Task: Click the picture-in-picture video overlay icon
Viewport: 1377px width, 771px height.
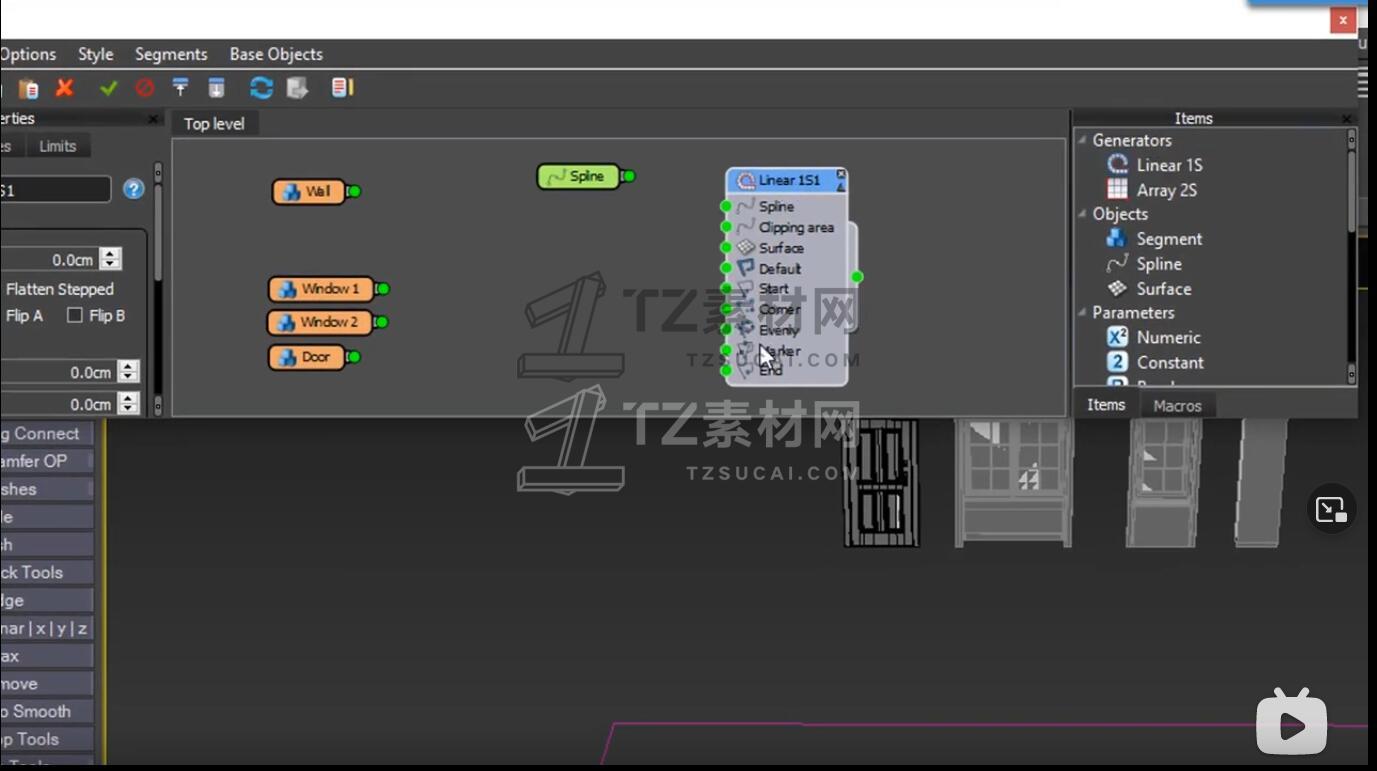Action: point(1331,510)
